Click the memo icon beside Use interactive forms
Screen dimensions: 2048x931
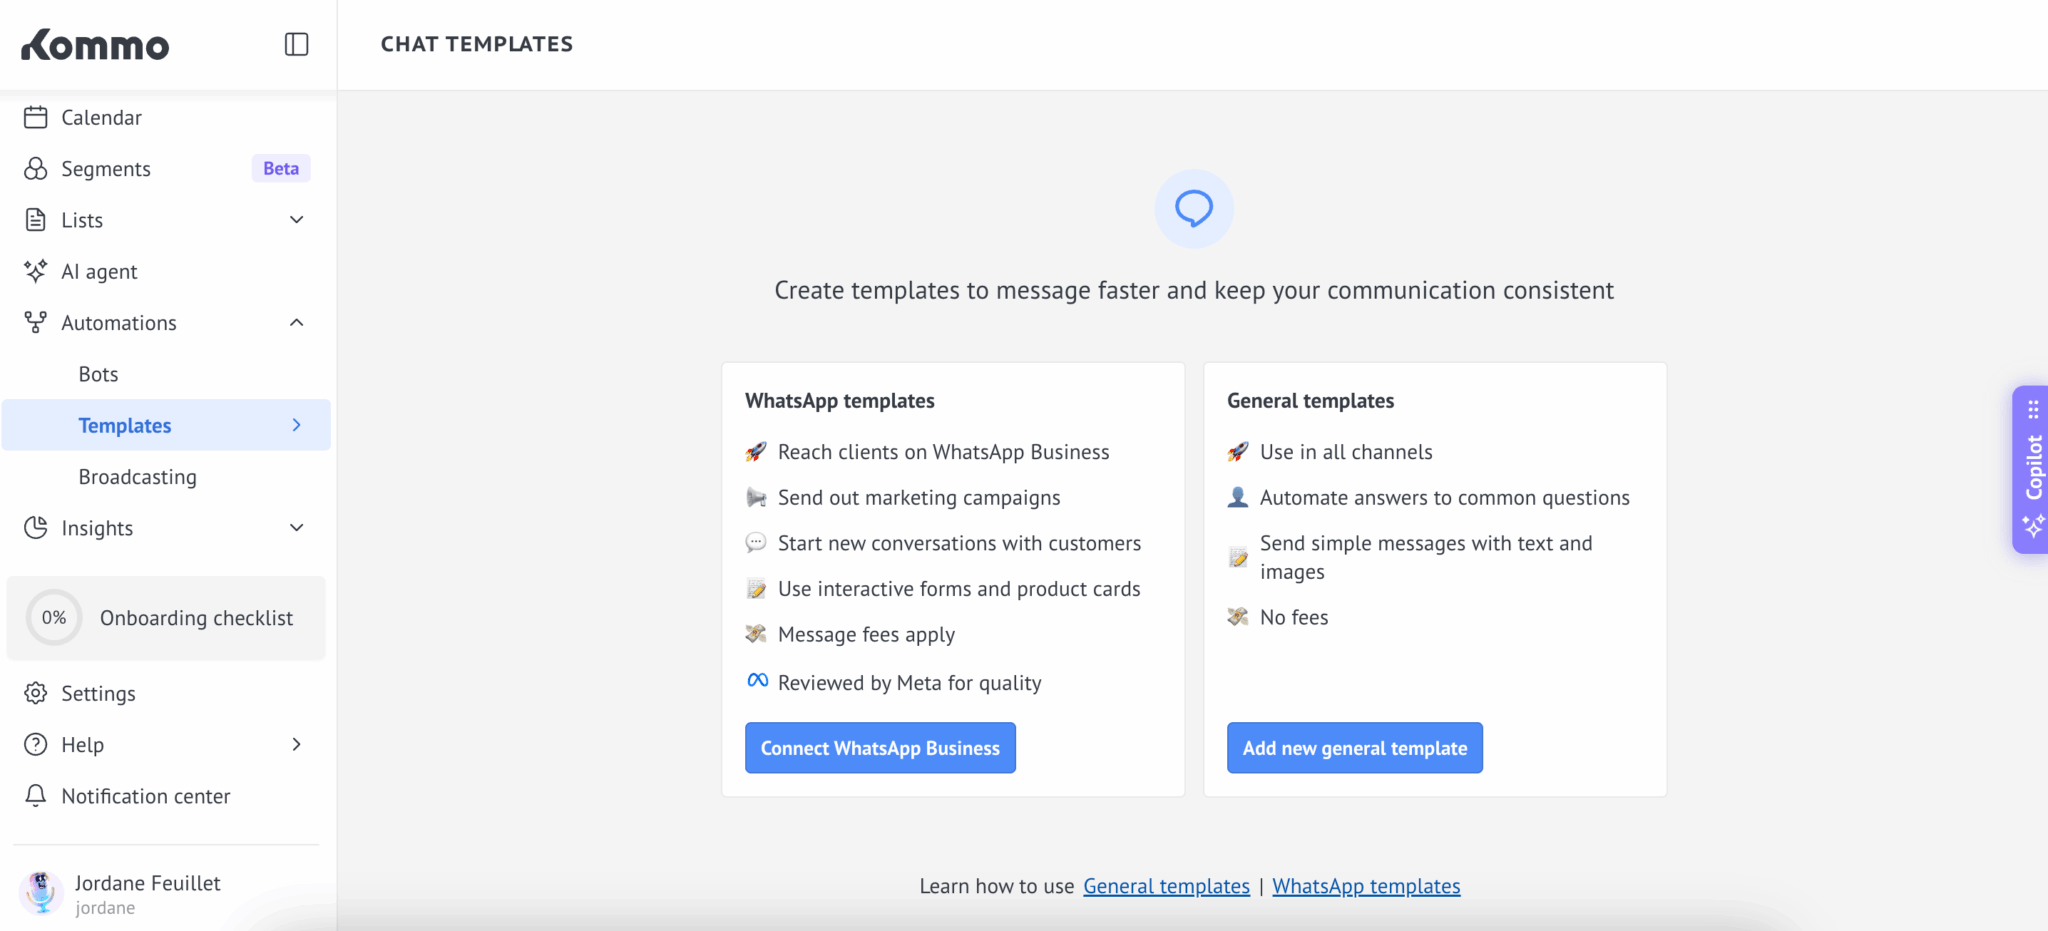pos(756,589)
